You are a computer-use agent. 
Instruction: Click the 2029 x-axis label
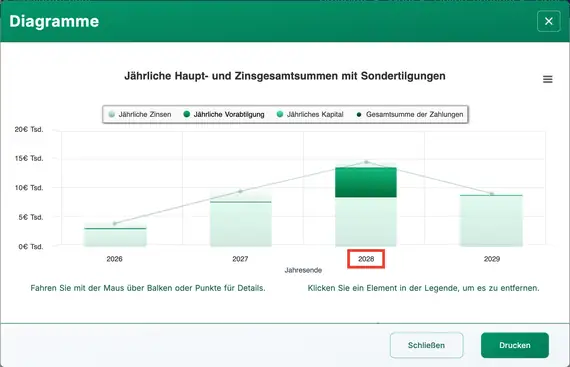[491, 259]
